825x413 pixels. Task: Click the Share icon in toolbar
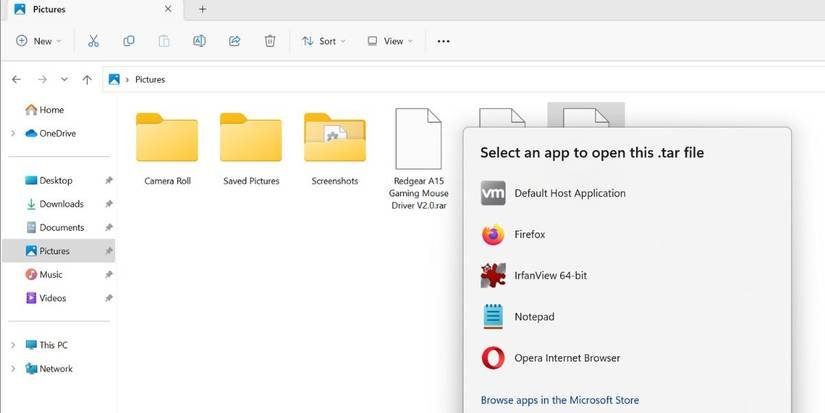point(234,41)
